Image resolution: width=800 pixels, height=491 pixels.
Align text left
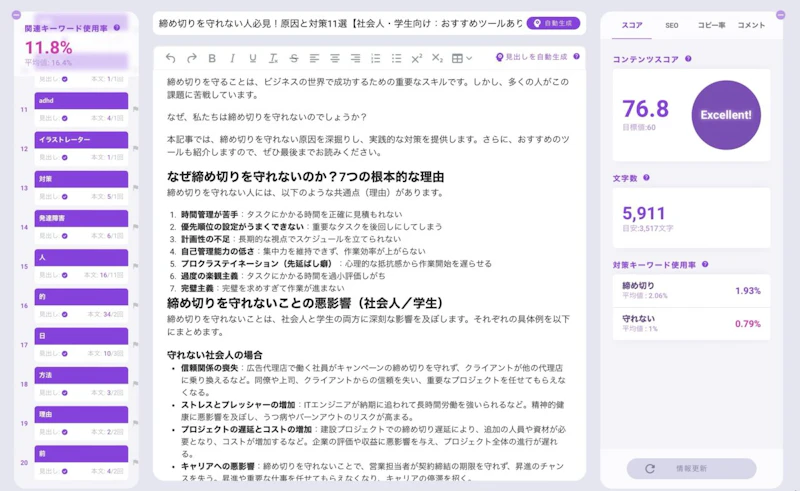point(314,59)
